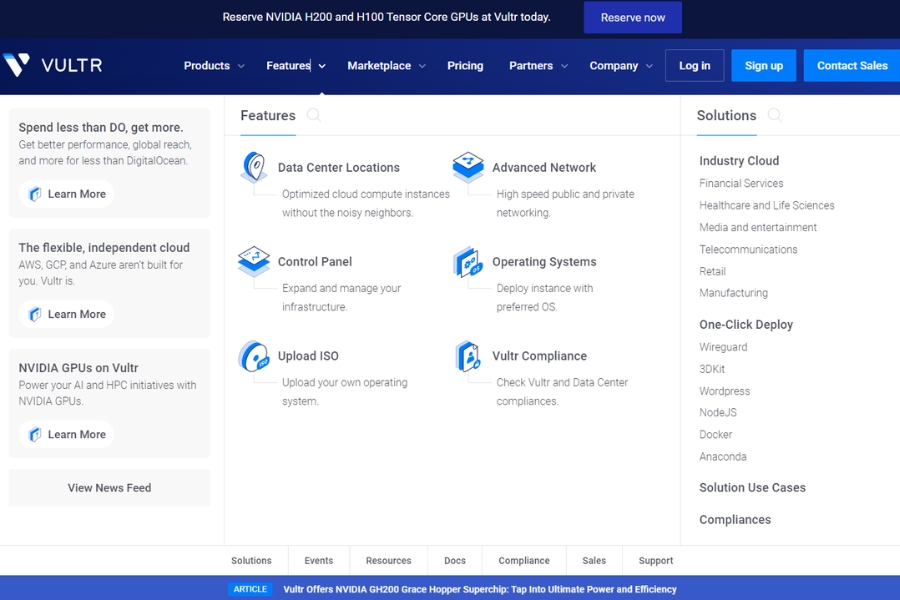Click Events in bottom menu bar
Screen dimensions: 900x600
[319, 560]
